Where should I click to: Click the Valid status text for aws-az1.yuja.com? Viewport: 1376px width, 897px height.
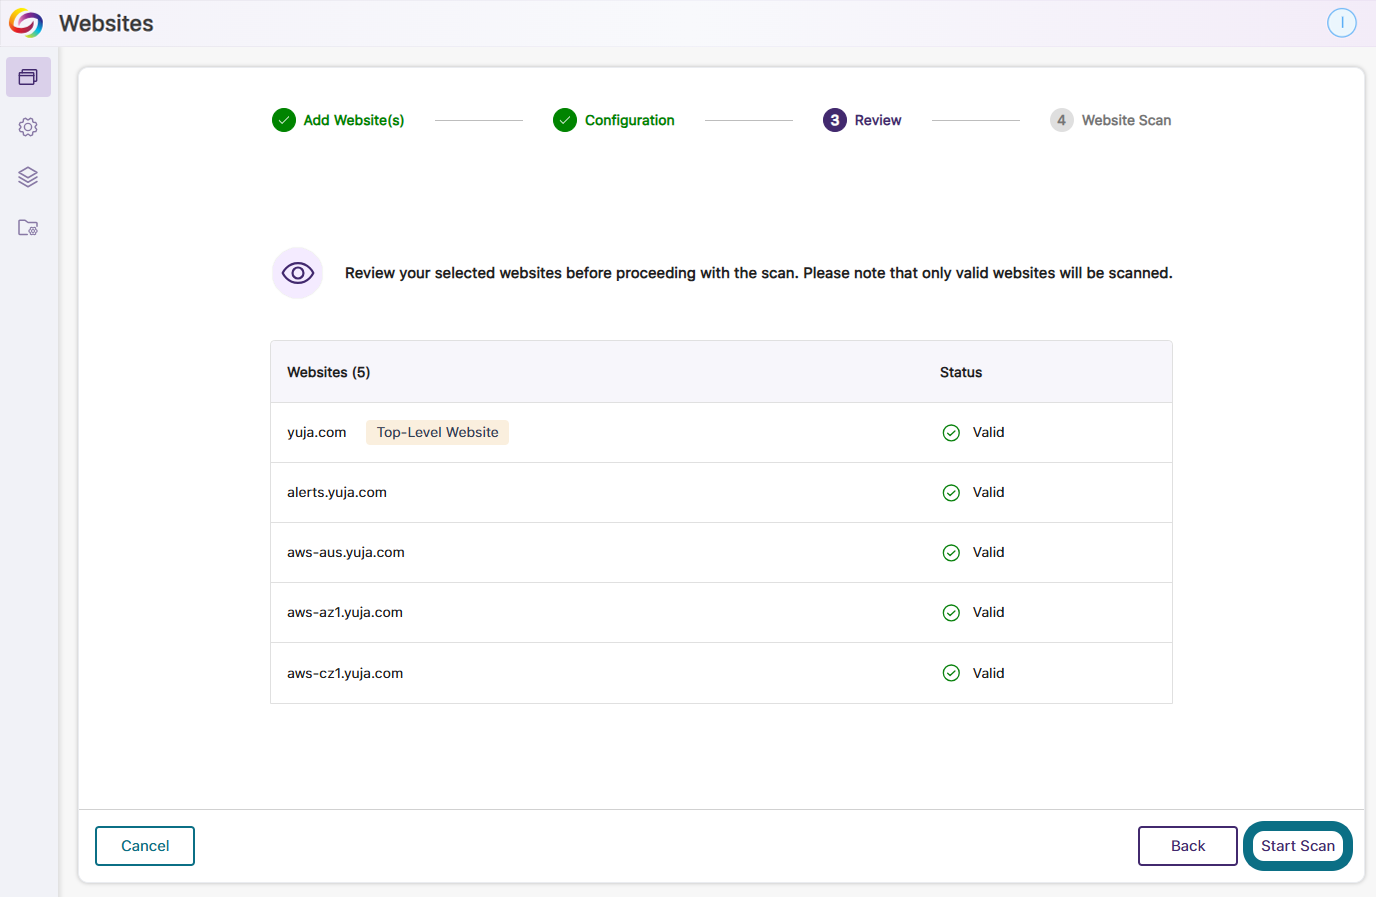pyautogui.click(x=988, y=612)
